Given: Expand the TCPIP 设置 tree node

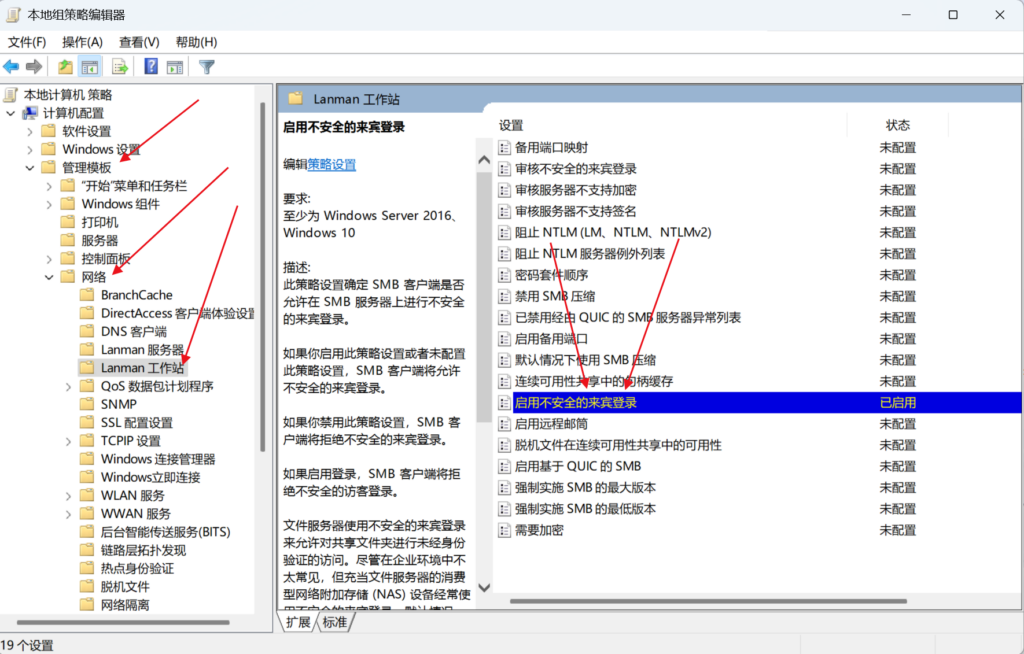Looking at the screenshot, I should point(68,441).
